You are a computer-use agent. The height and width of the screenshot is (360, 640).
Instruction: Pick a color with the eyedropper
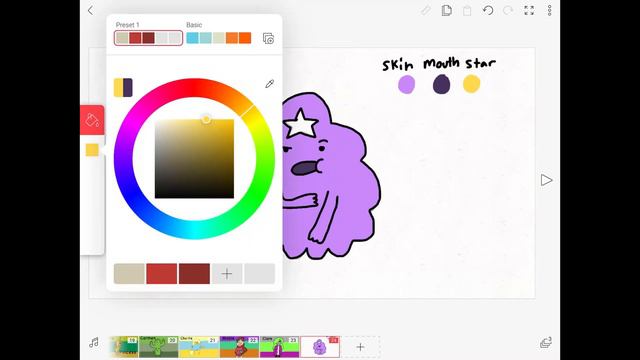tap(269, 84)
